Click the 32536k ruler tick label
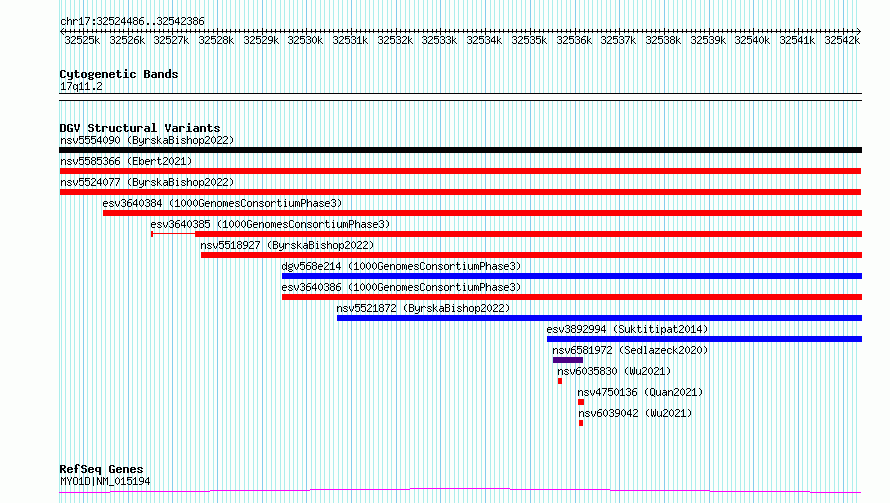This screenshot has width=890, height=503. (x=574, y=40)
